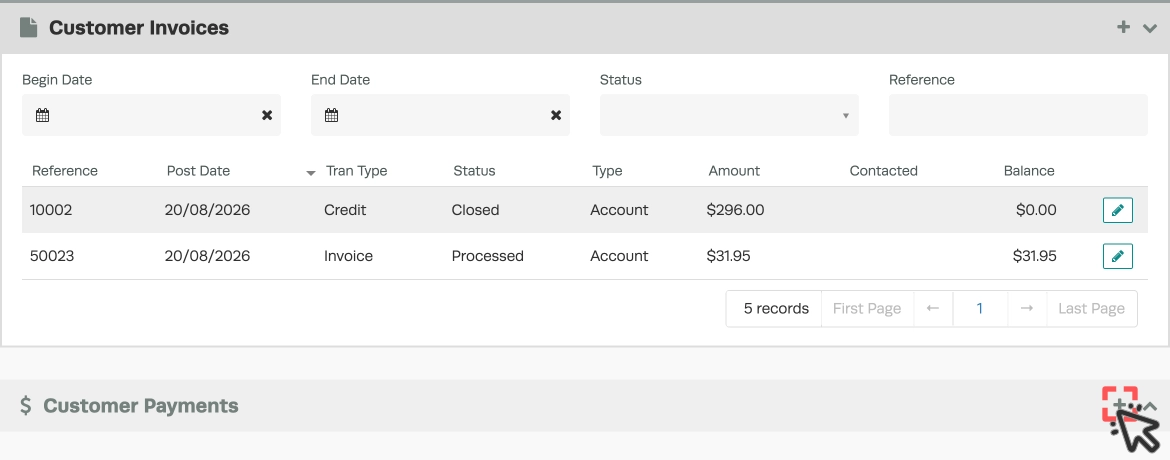The image size is (1170, 460).
Task: Go to Last Page of records
Action: (x=1092, y=308)
